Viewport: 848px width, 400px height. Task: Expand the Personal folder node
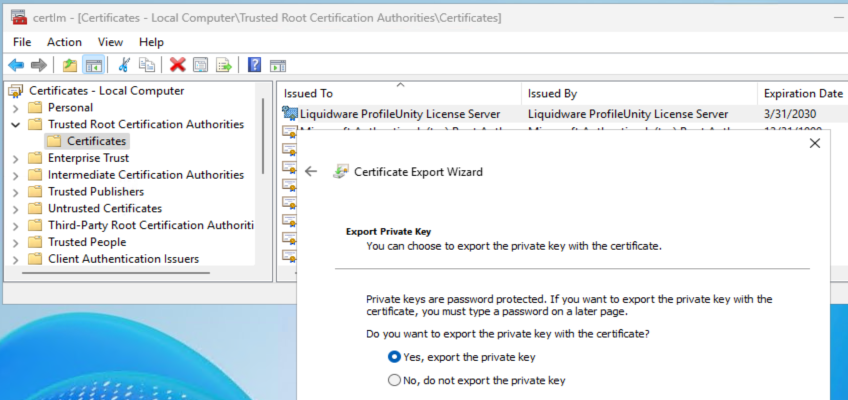coord(16,108)
